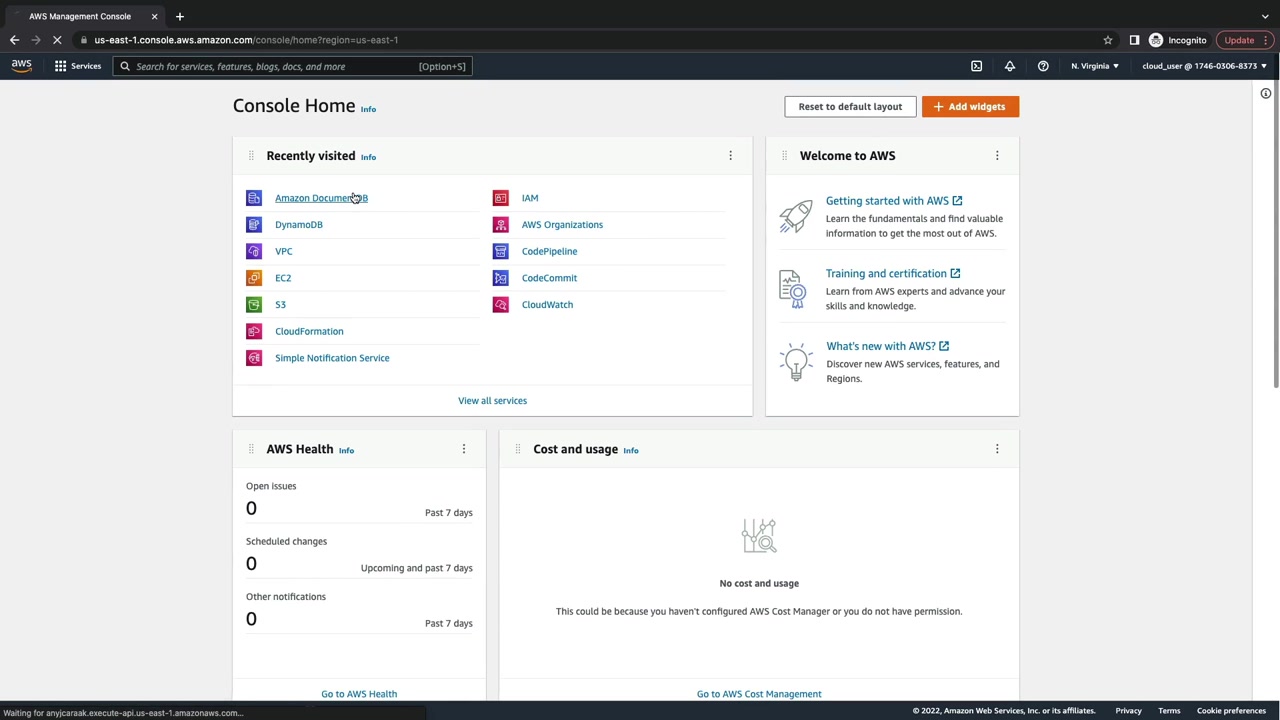
Task: Open the notifications bell
Action: (1009, 66)
